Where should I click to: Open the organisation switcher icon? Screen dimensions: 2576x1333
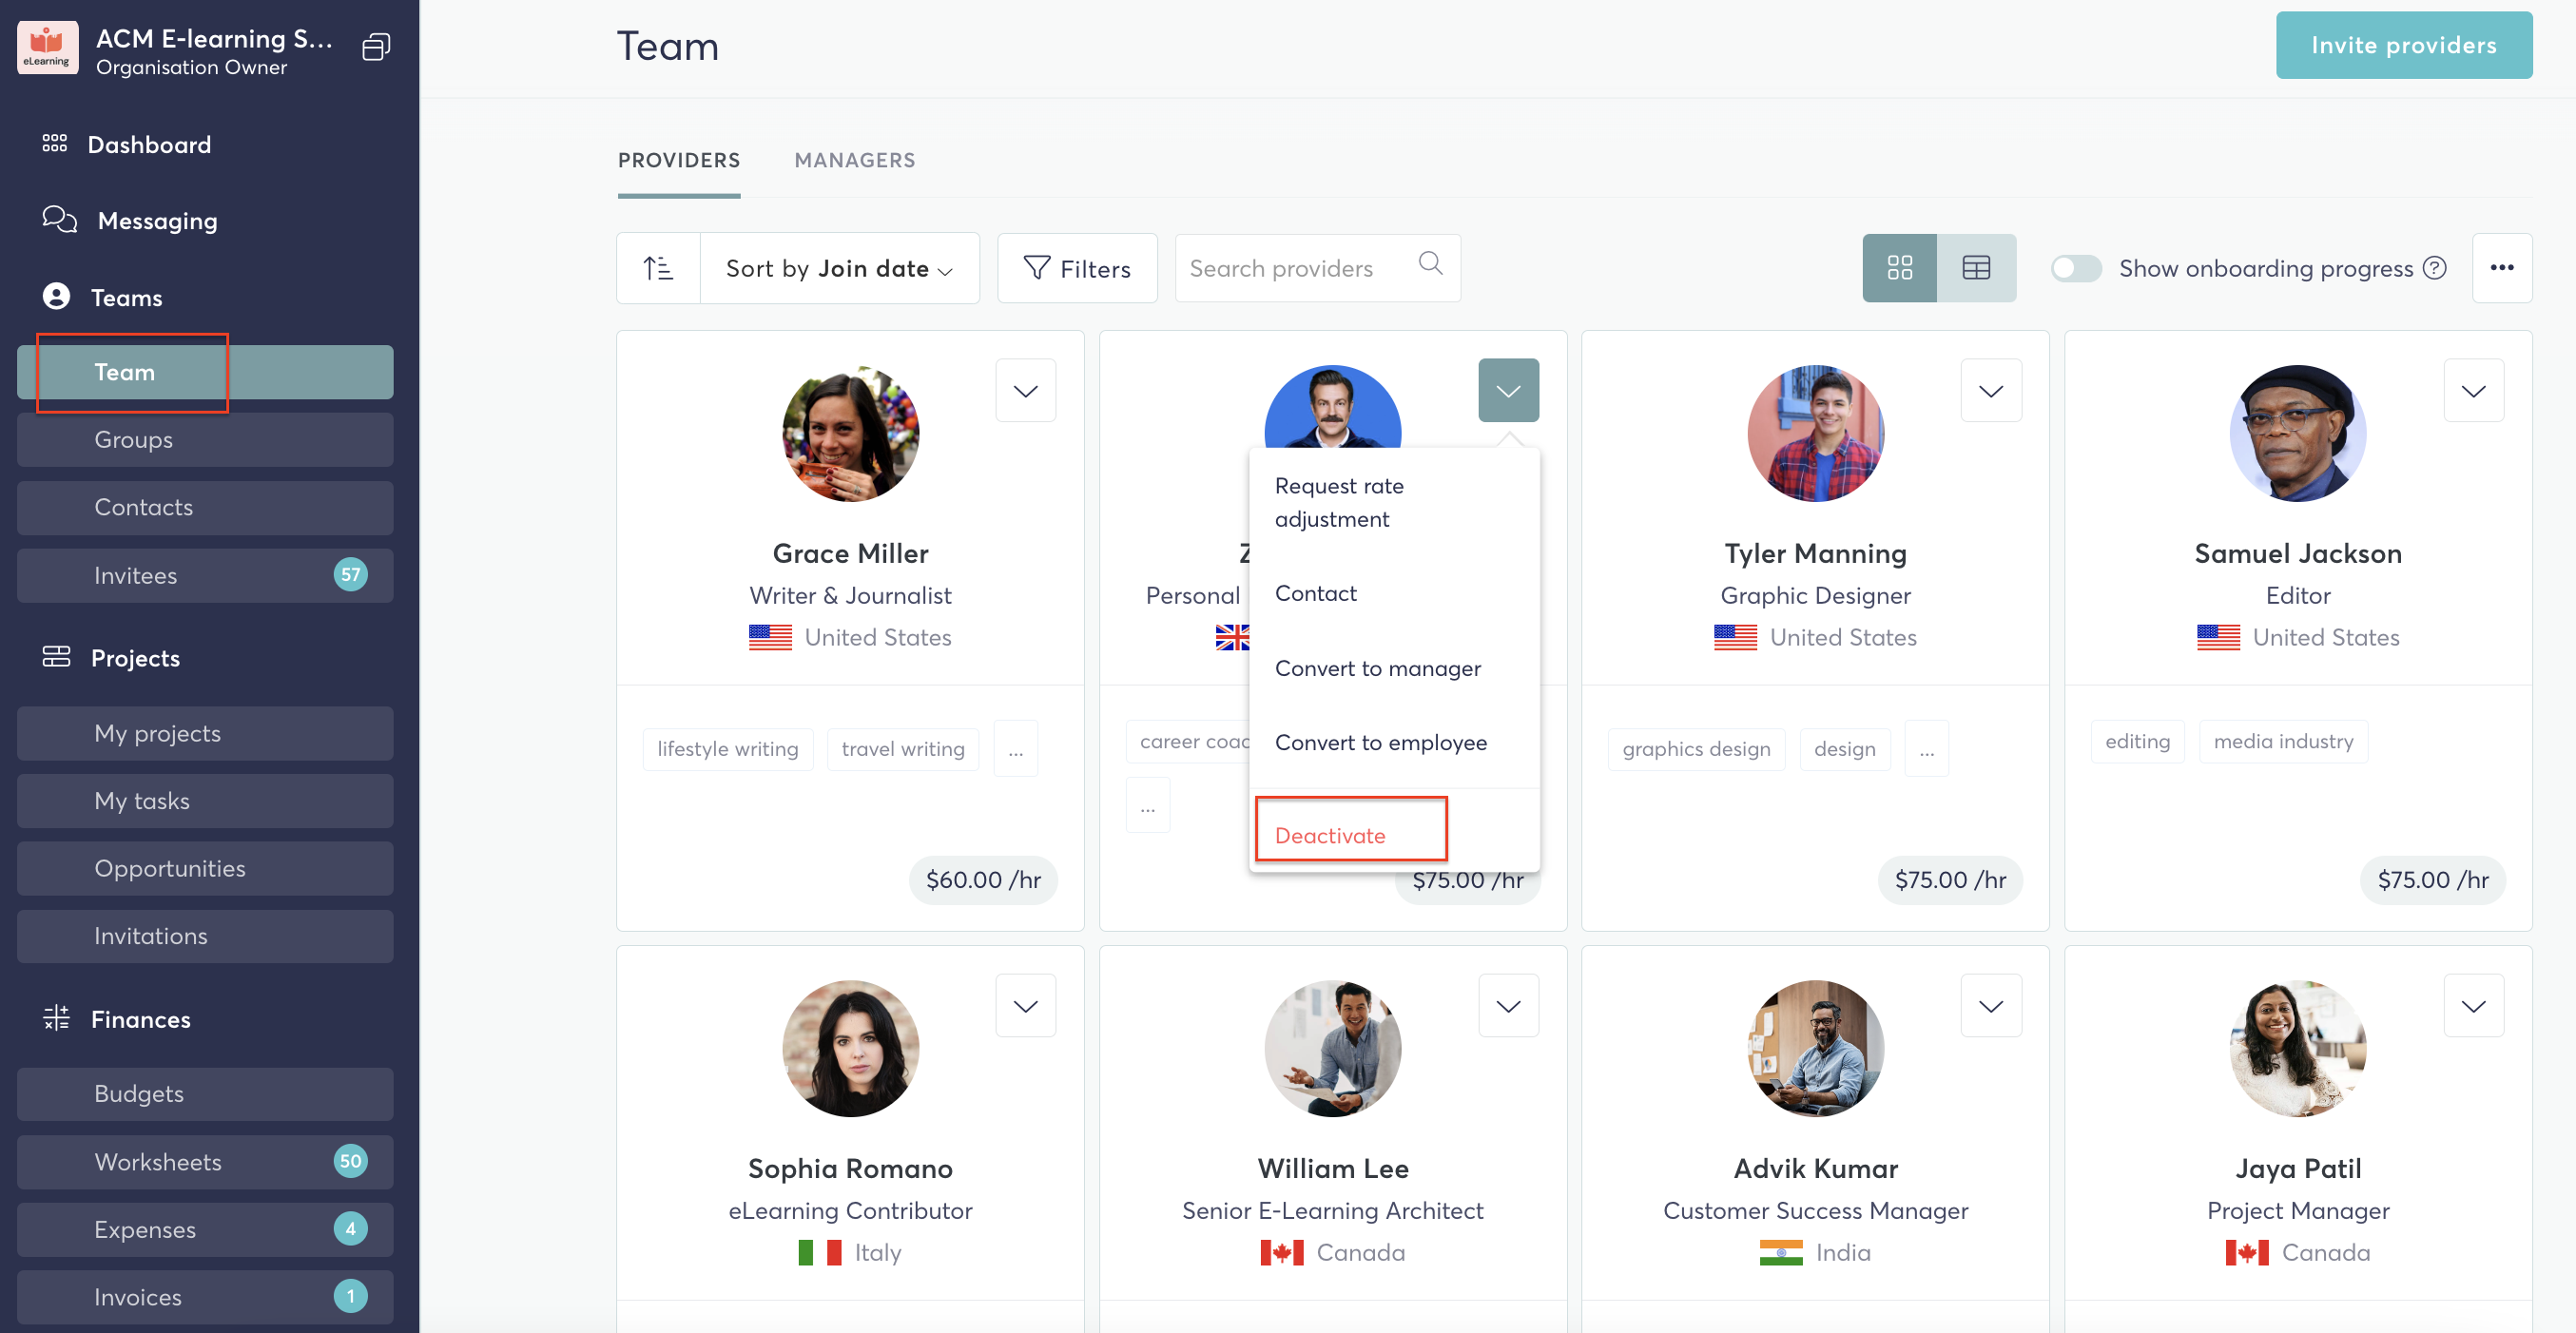(x=376, y=47)
